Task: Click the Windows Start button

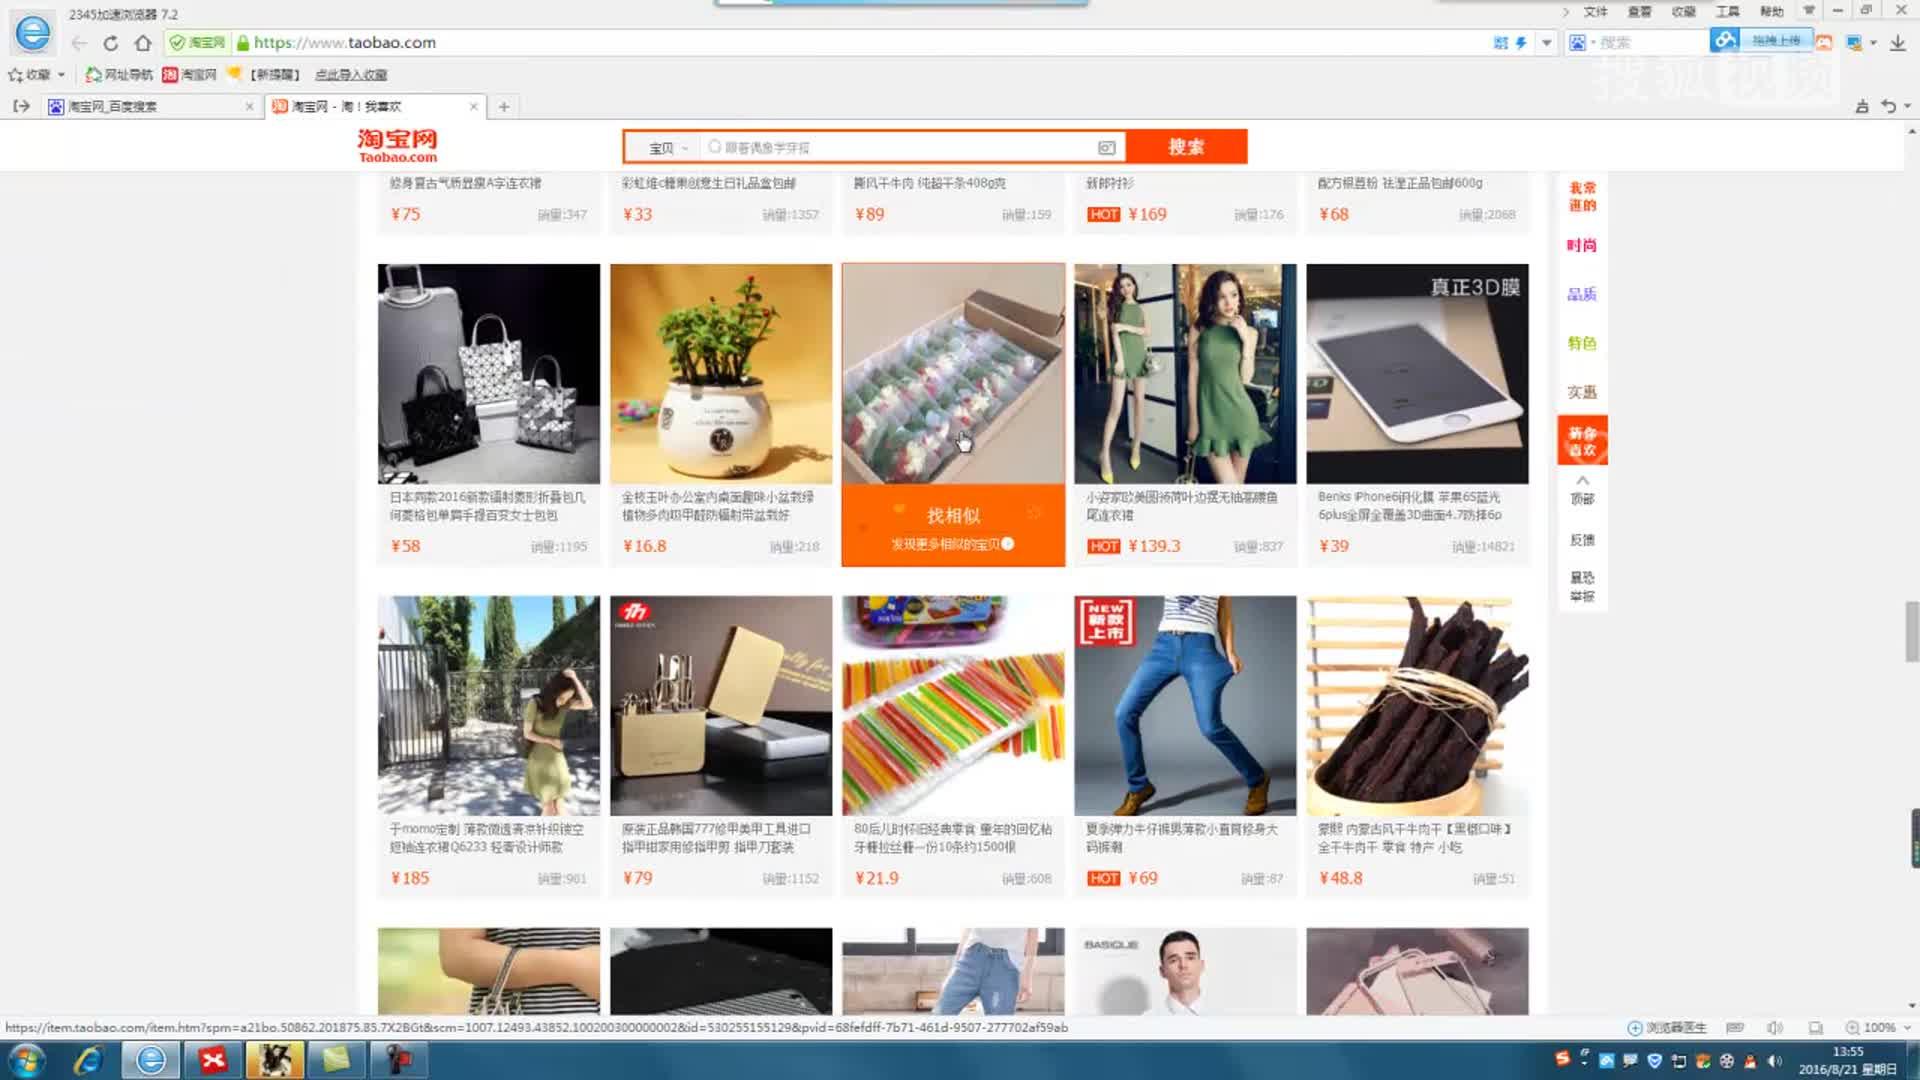Action: point(26,1060)
